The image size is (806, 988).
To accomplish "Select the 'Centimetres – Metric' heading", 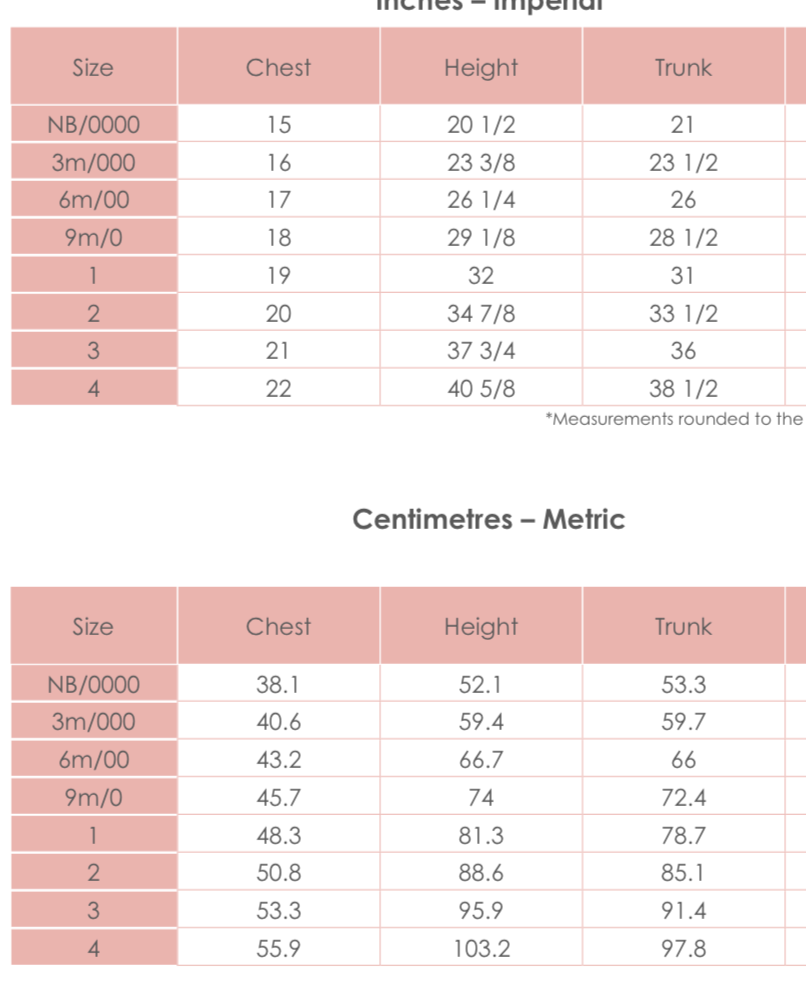I will tap(488, 520).
